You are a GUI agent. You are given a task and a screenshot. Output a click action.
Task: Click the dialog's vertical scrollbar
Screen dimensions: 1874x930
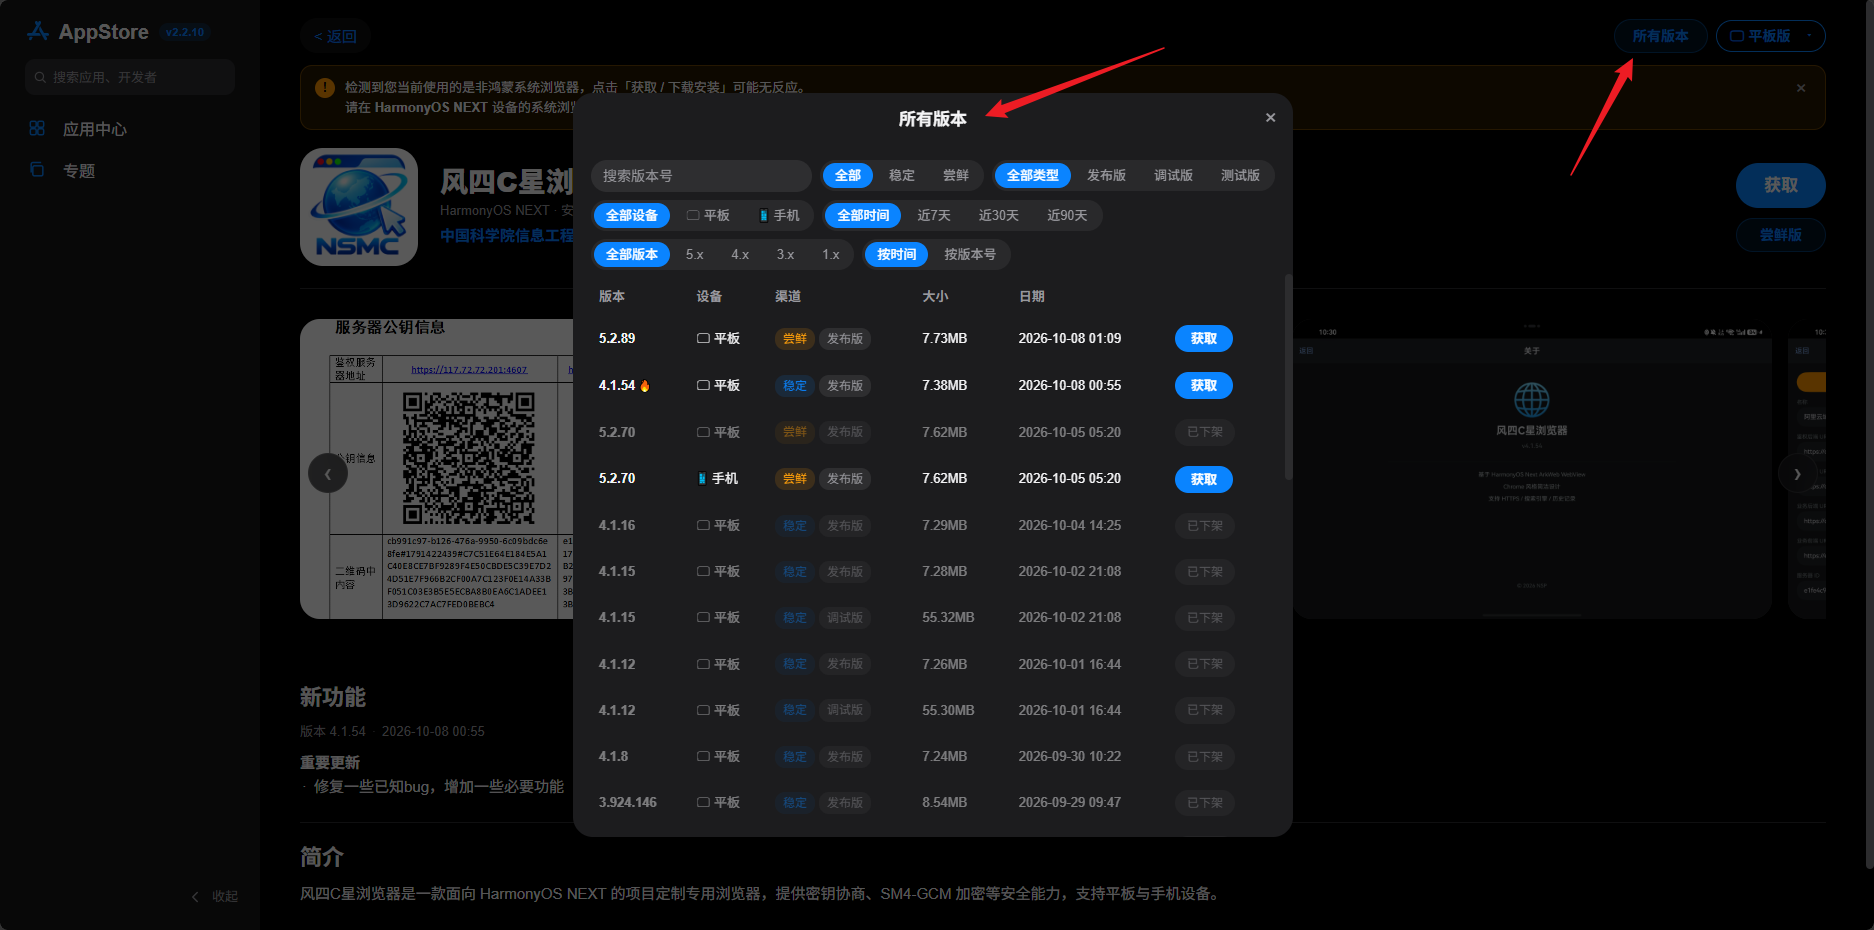(x=1288, y=377)
